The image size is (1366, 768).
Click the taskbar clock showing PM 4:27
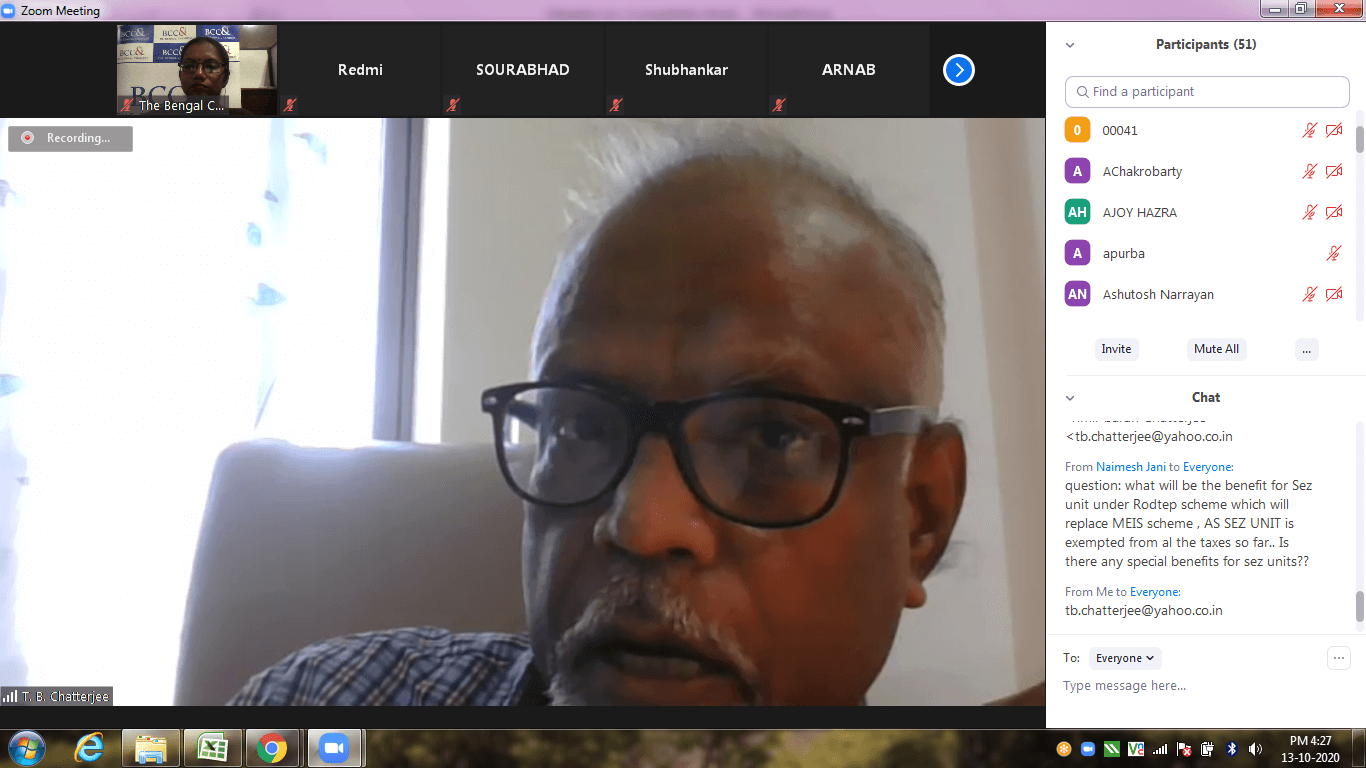[1311, 749]
